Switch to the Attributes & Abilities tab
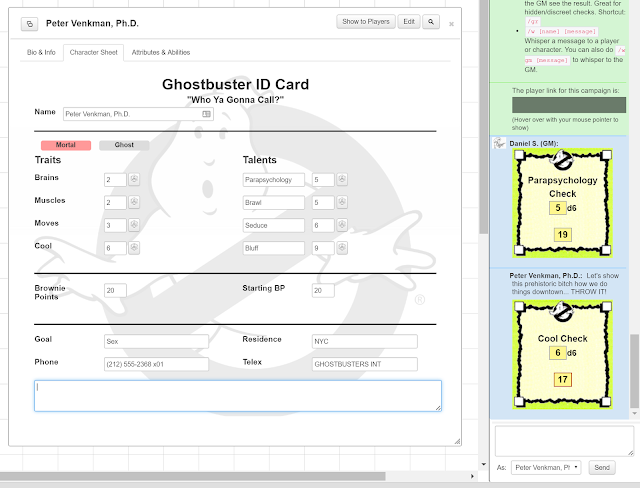This screenshot has height=488, width=640. (161, 52)
